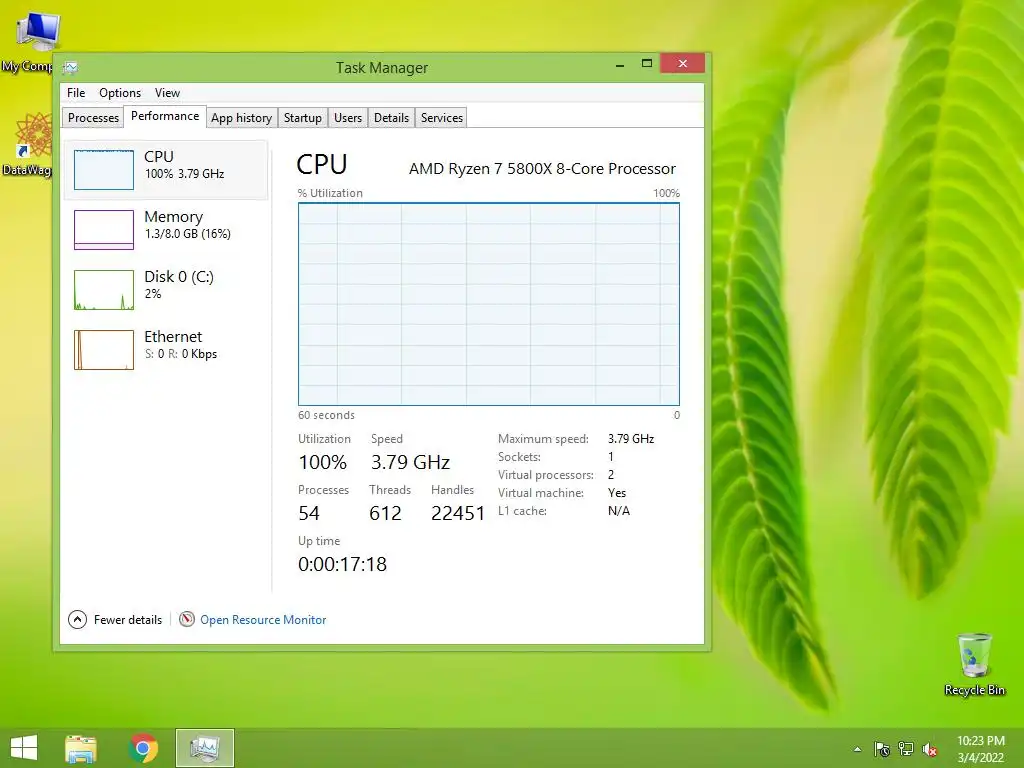Open the network tray icon
This screenshot has width=1024, height=768.
click(x=906, y=749)
